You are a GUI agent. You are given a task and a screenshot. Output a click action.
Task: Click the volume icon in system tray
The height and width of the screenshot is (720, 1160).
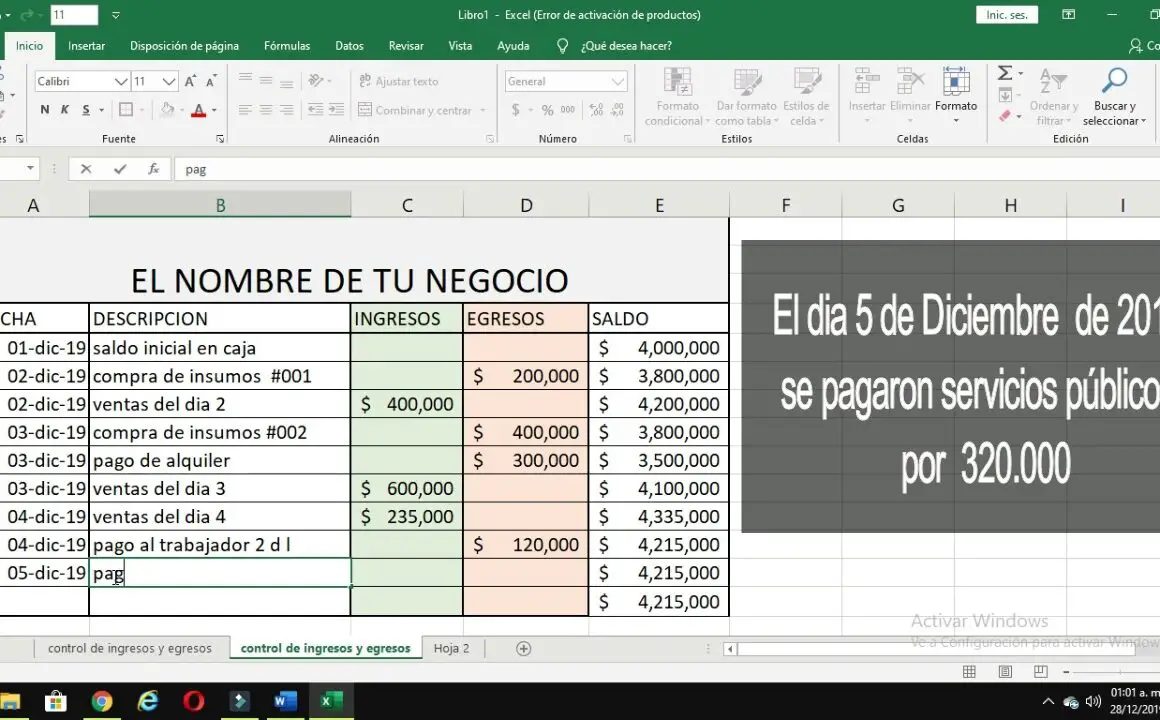(x=1093, y=702)
